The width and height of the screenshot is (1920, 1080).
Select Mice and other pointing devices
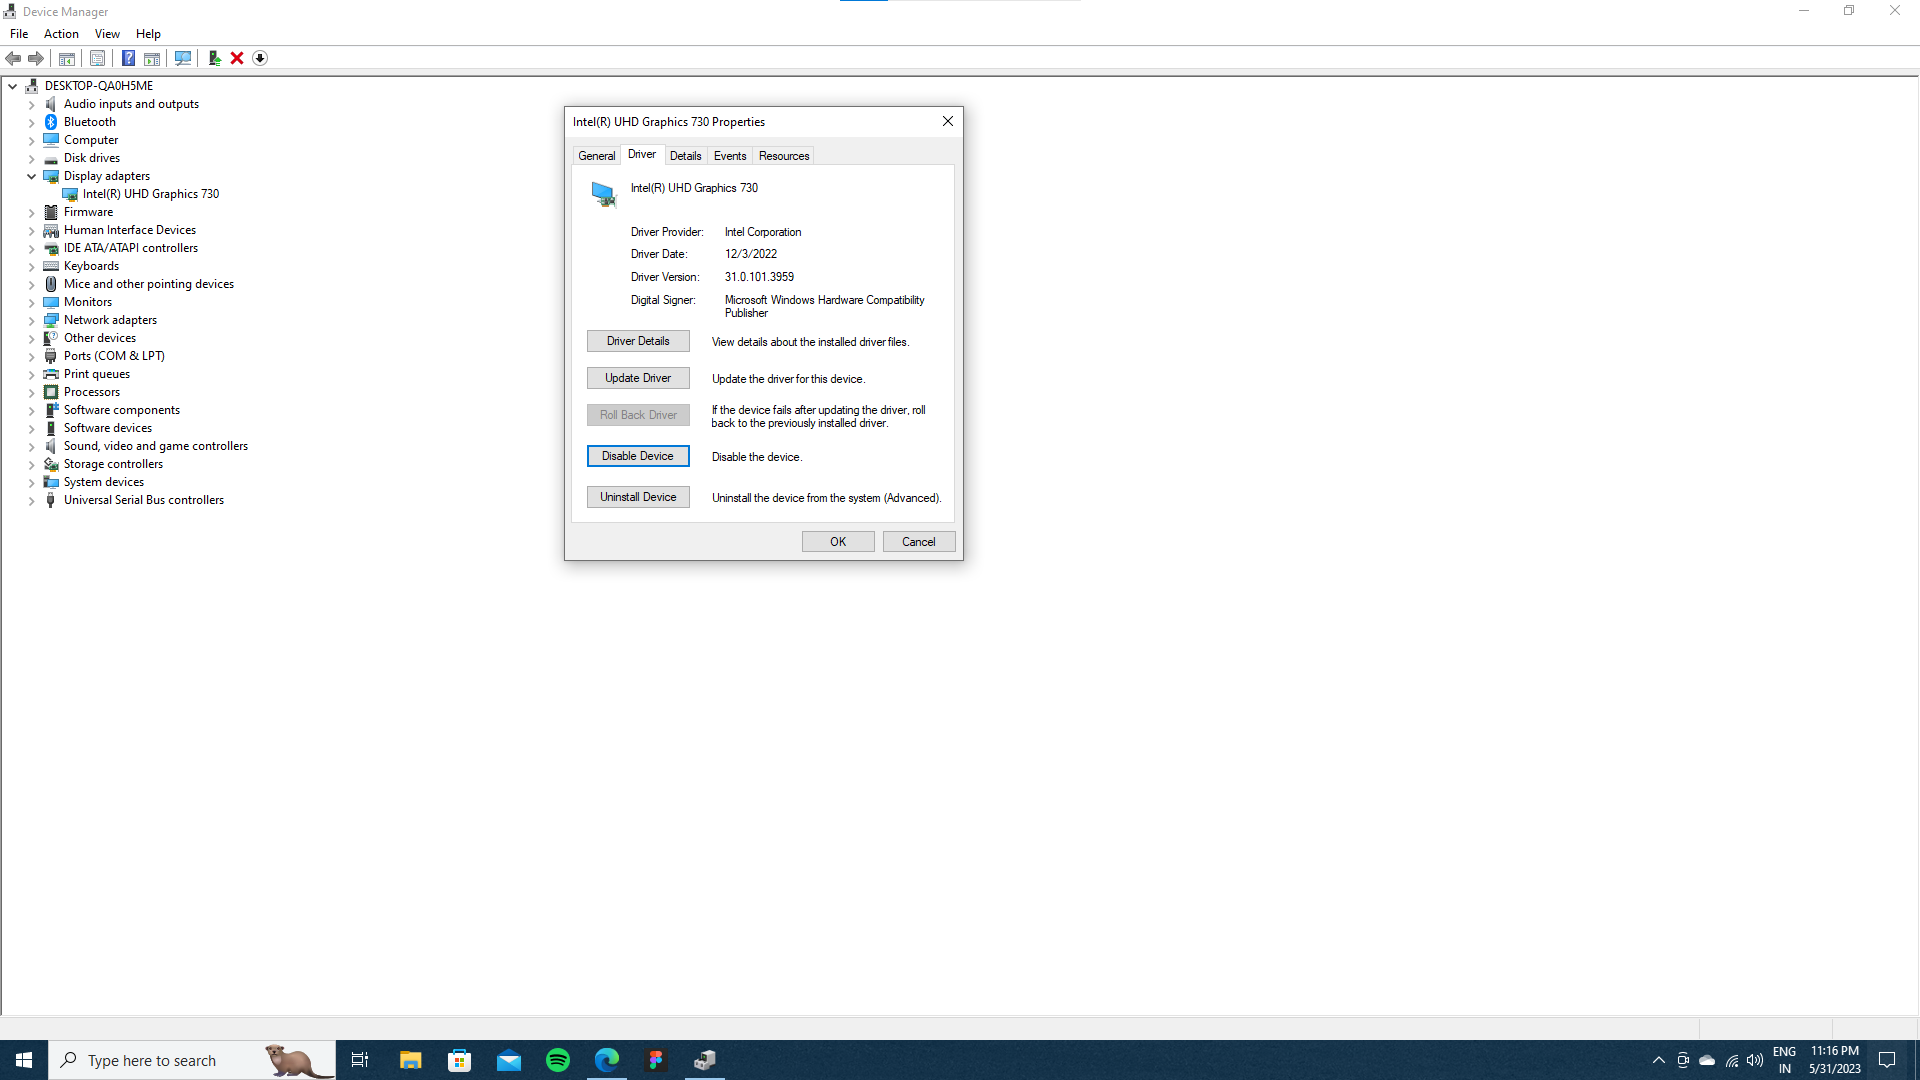pyautogui.click(x=148, y=284)
